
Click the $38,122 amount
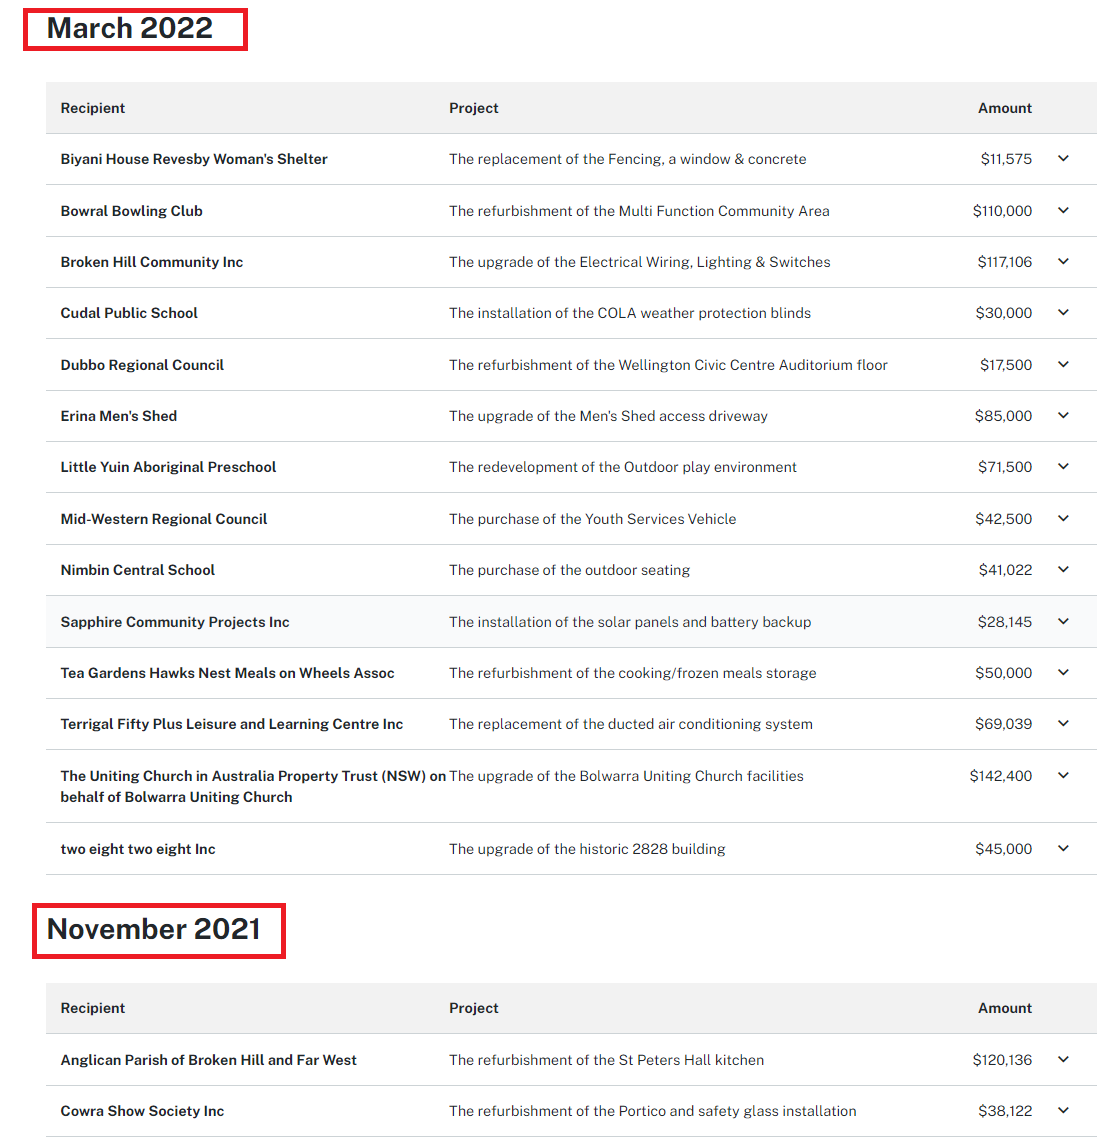point(1005,1111)
